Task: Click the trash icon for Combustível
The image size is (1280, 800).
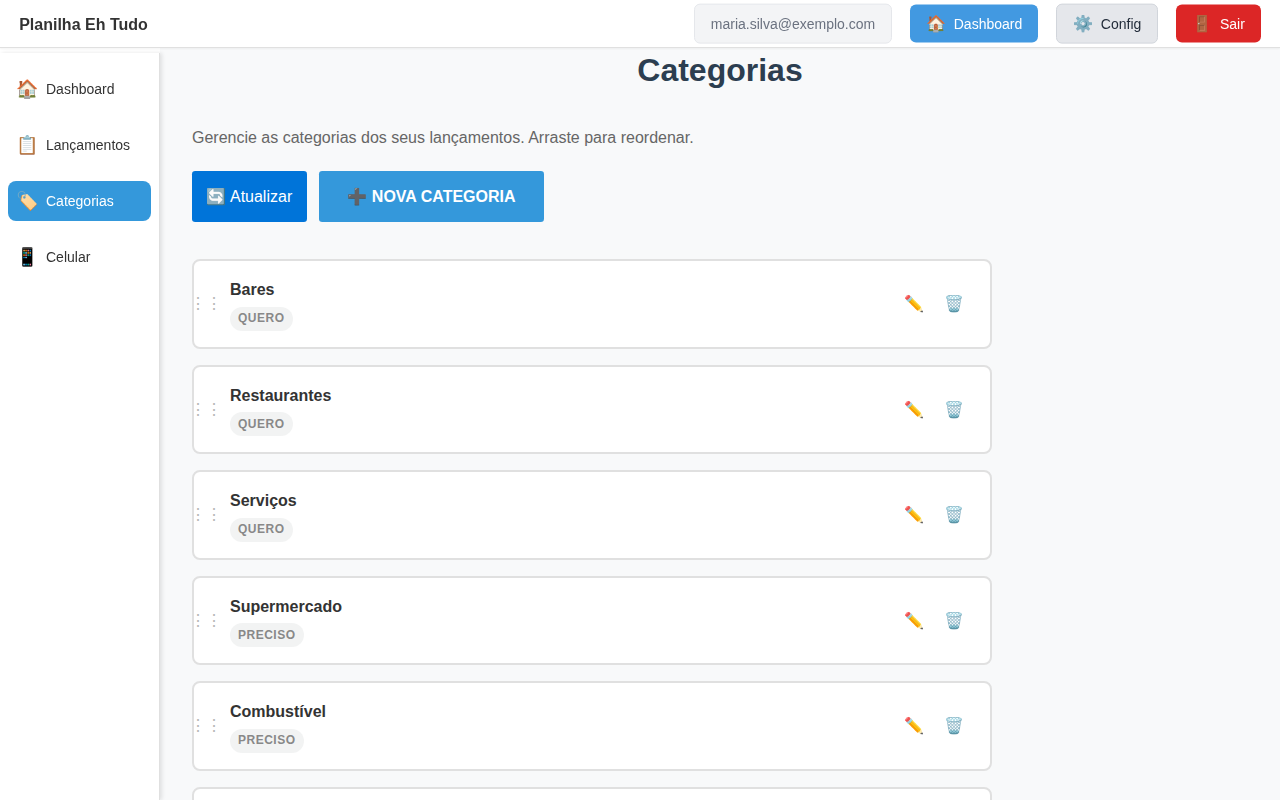Action: click(953, 725)
